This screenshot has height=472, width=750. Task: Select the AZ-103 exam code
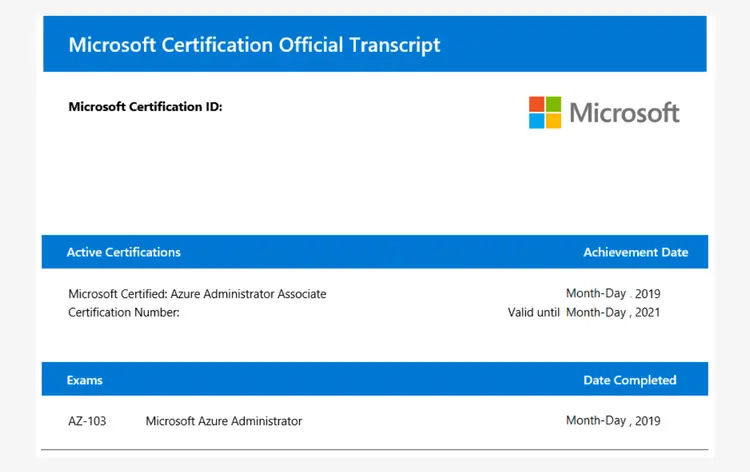pos(87,421)
